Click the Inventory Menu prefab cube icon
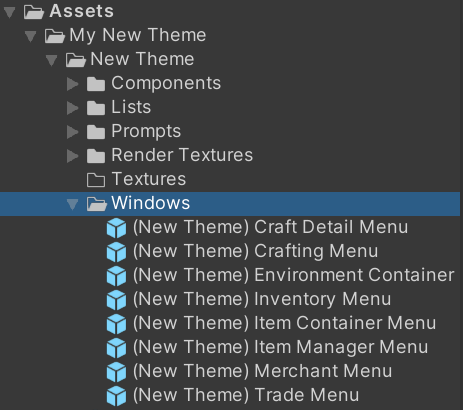This screenshot has width=463, height=410. point(116,300)
